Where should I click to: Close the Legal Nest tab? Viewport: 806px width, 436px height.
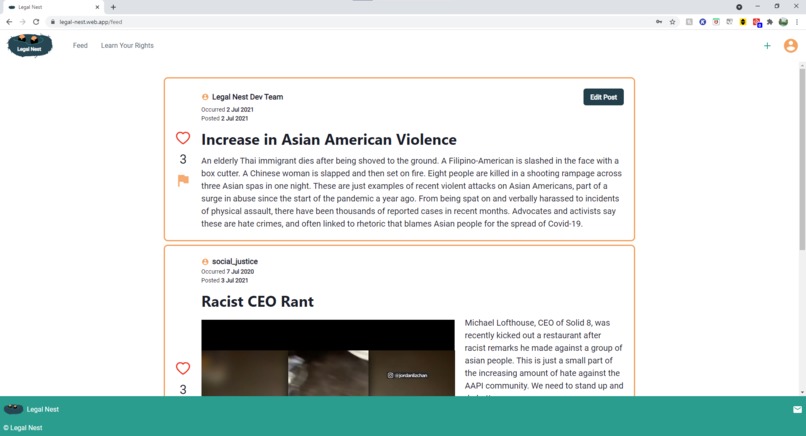(x=97, y=7)
